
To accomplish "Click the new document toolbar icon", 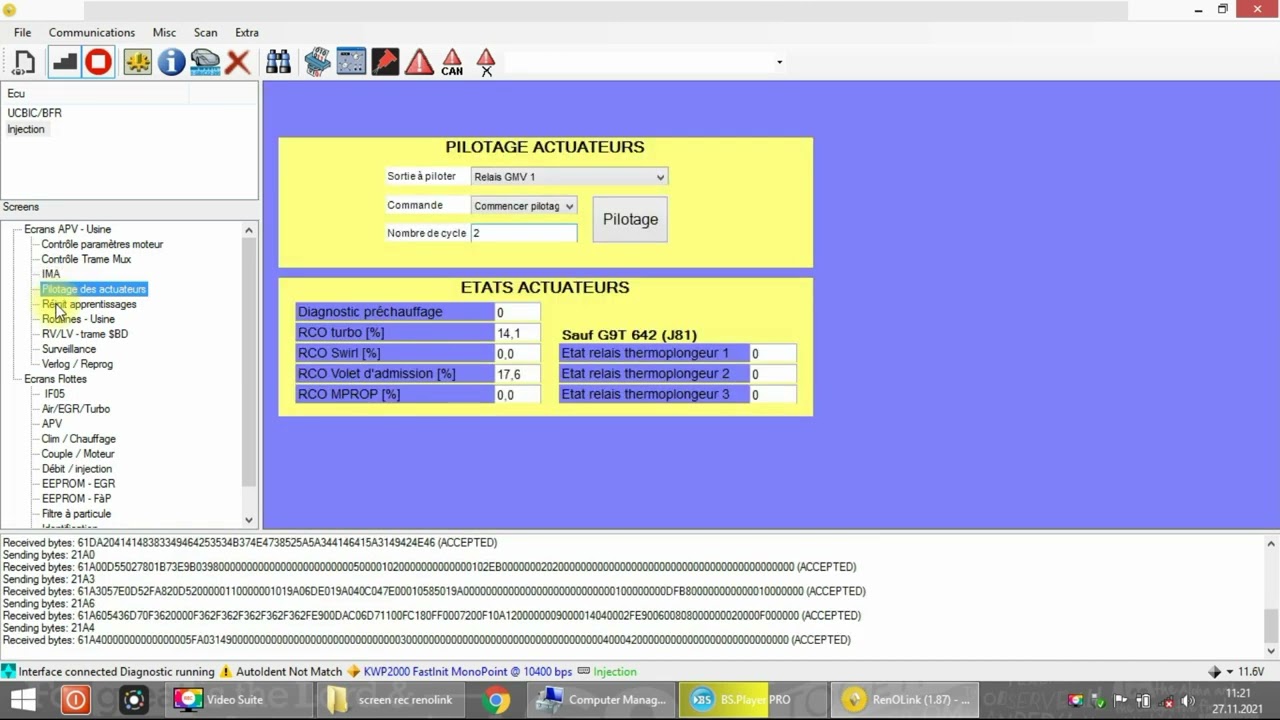I will click(x=25, y=62).
